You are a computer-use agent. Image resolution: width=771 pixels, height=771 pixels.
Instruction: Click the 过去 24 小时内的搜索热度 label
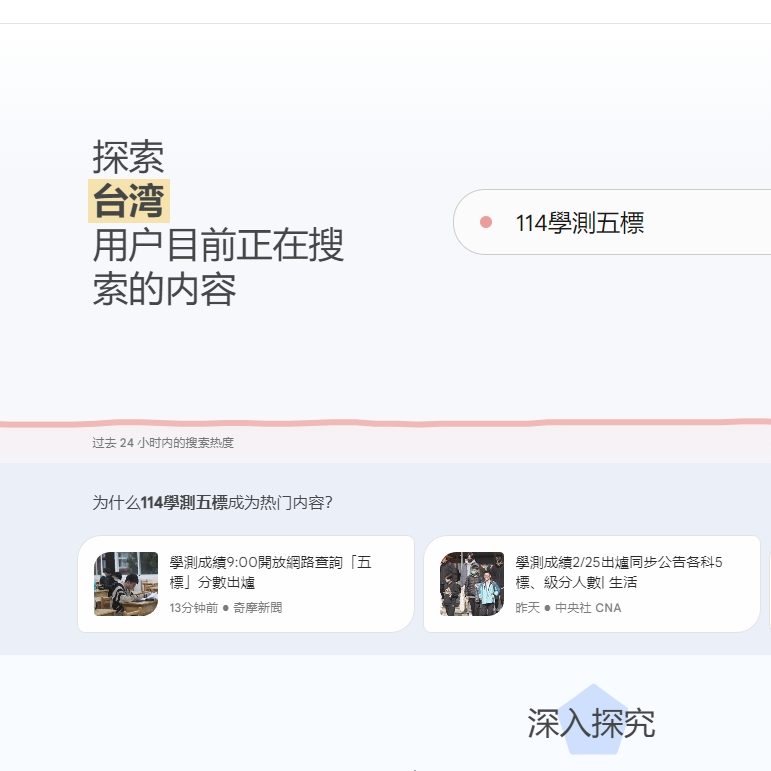(x=163, y=443)
